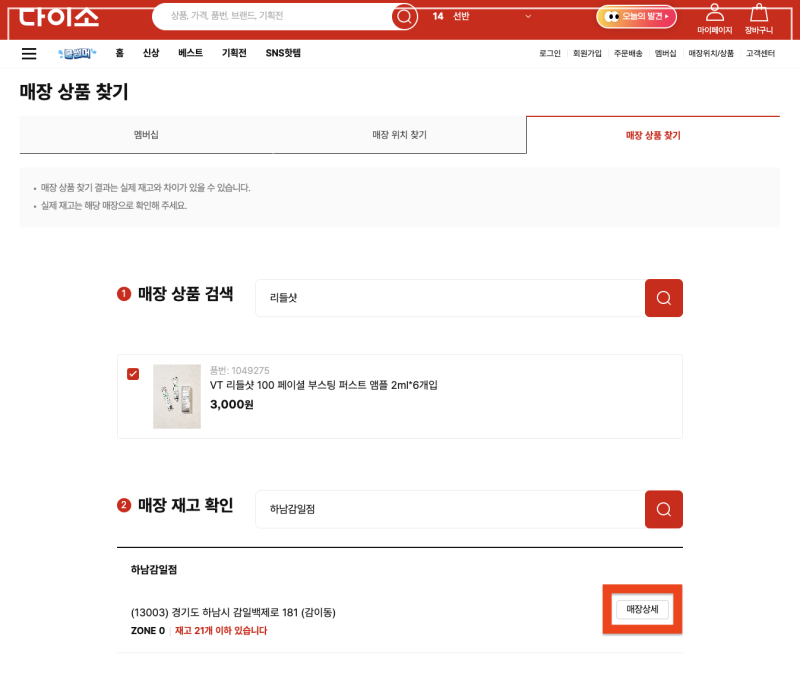Click the product search field containing 리들샷

(x=450, y=298)
